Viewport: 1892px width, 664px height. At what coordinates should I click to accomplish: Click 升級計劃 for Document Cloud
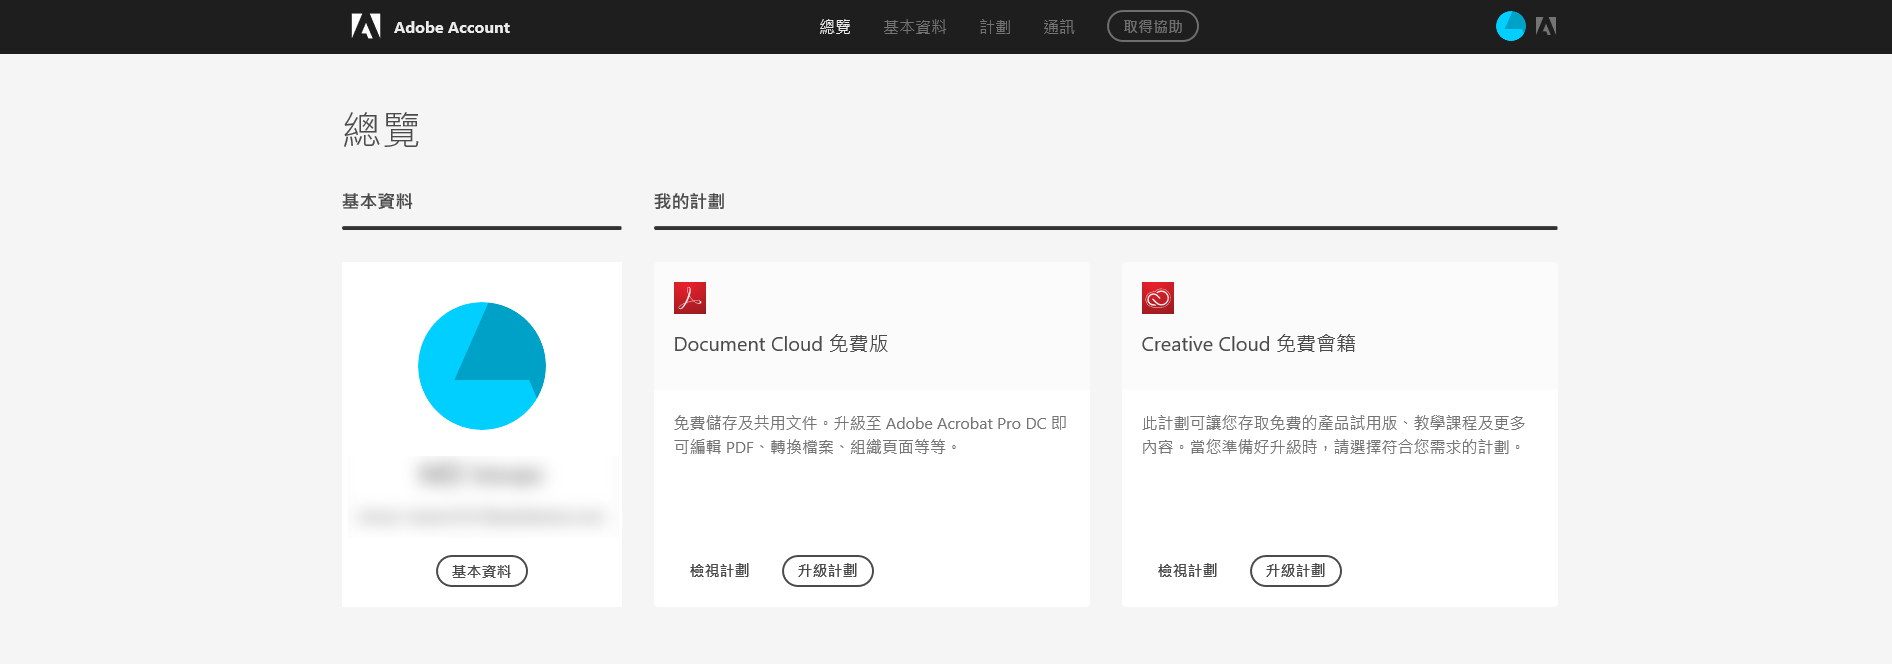828,571
